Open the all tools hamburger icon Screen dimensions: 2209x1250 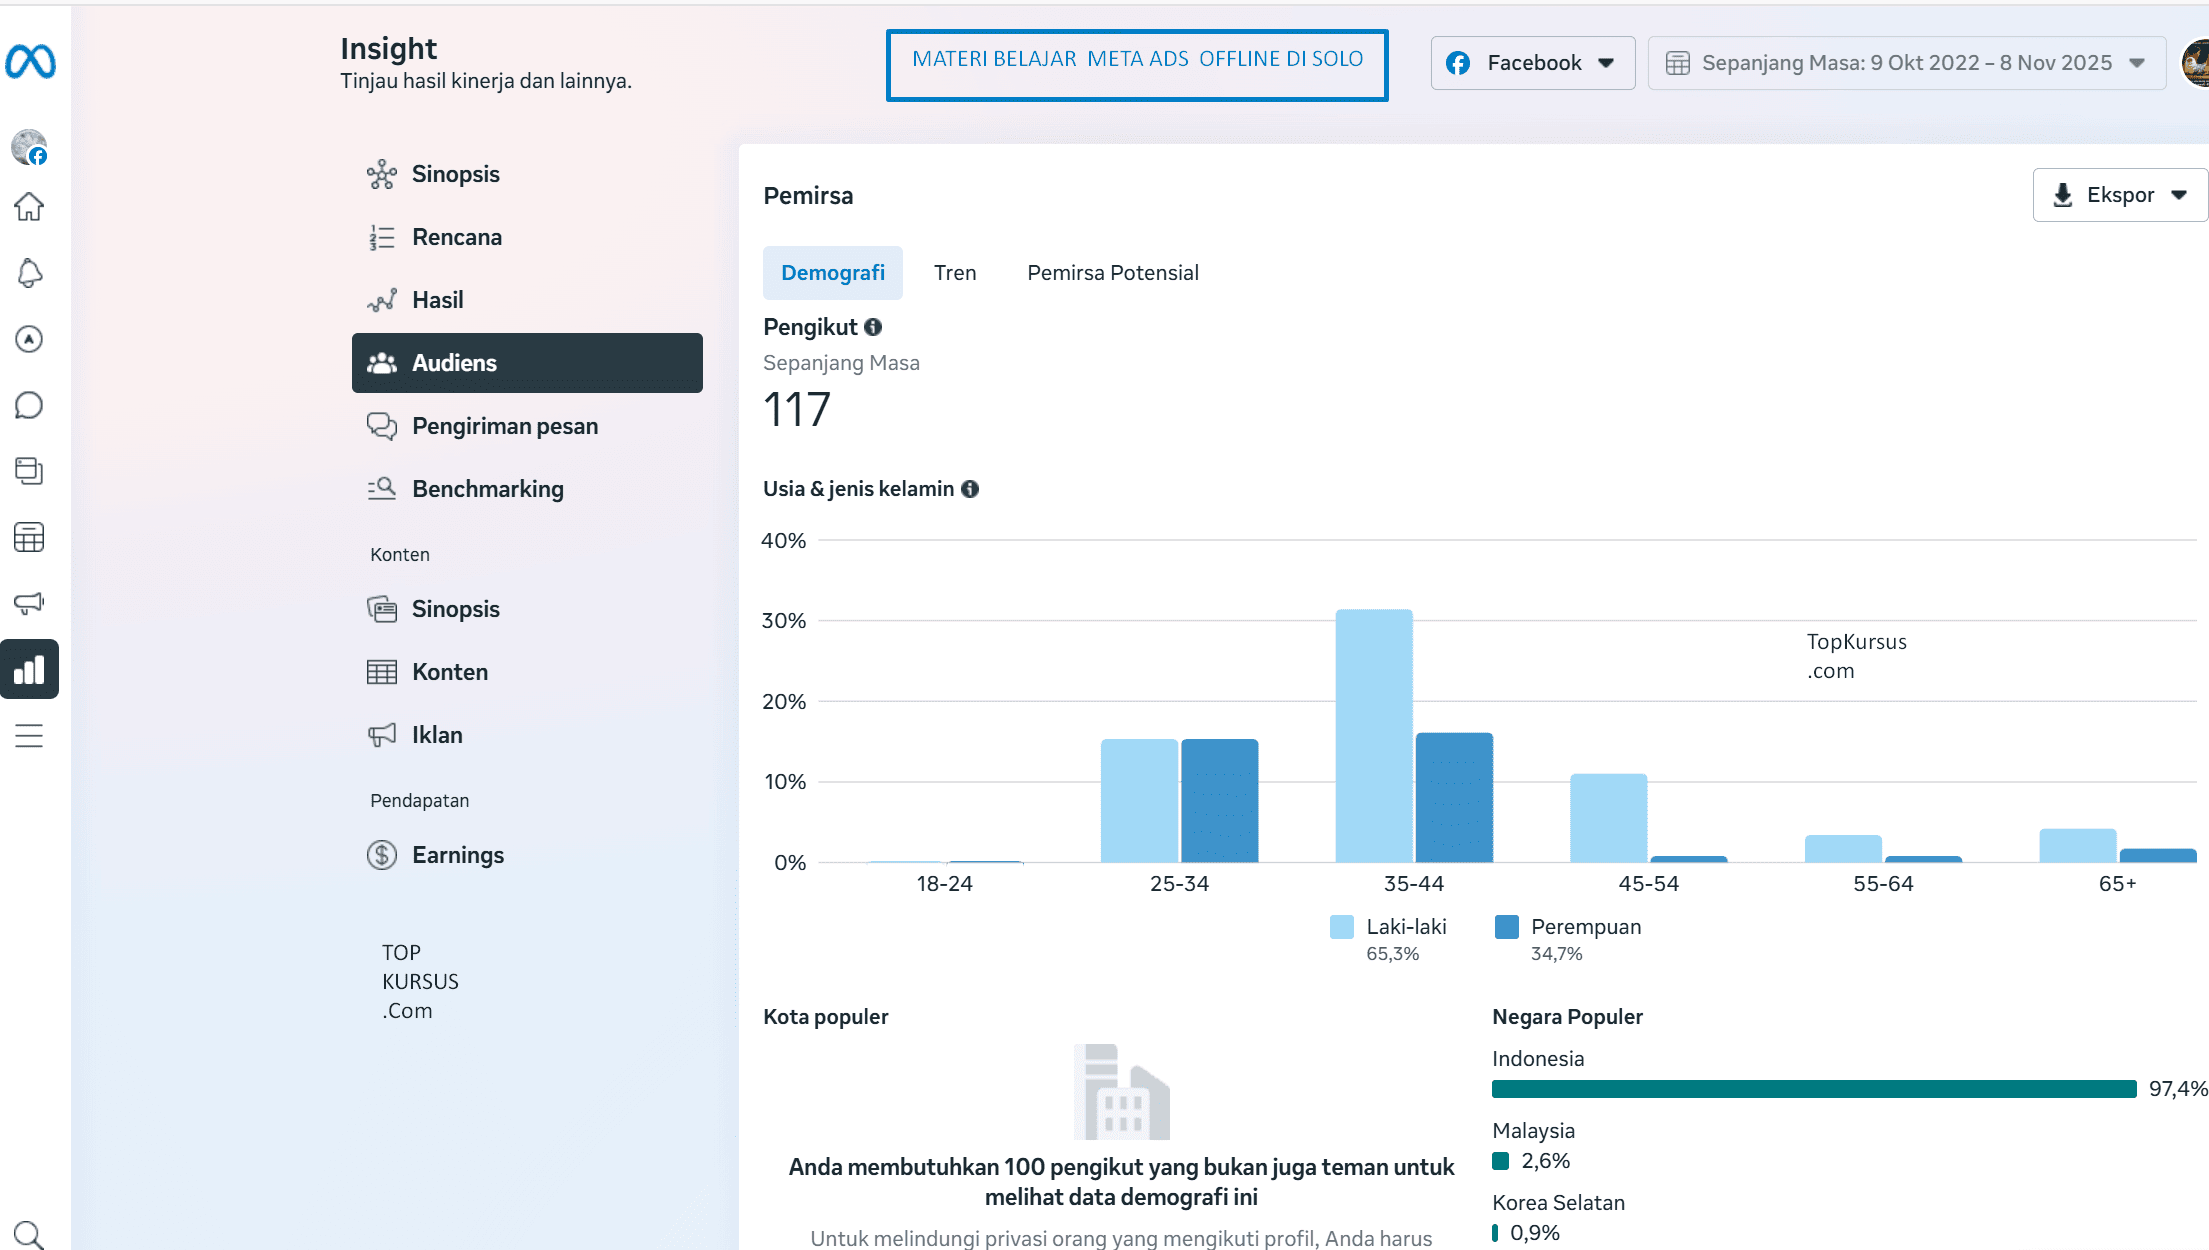pos(29,736)
